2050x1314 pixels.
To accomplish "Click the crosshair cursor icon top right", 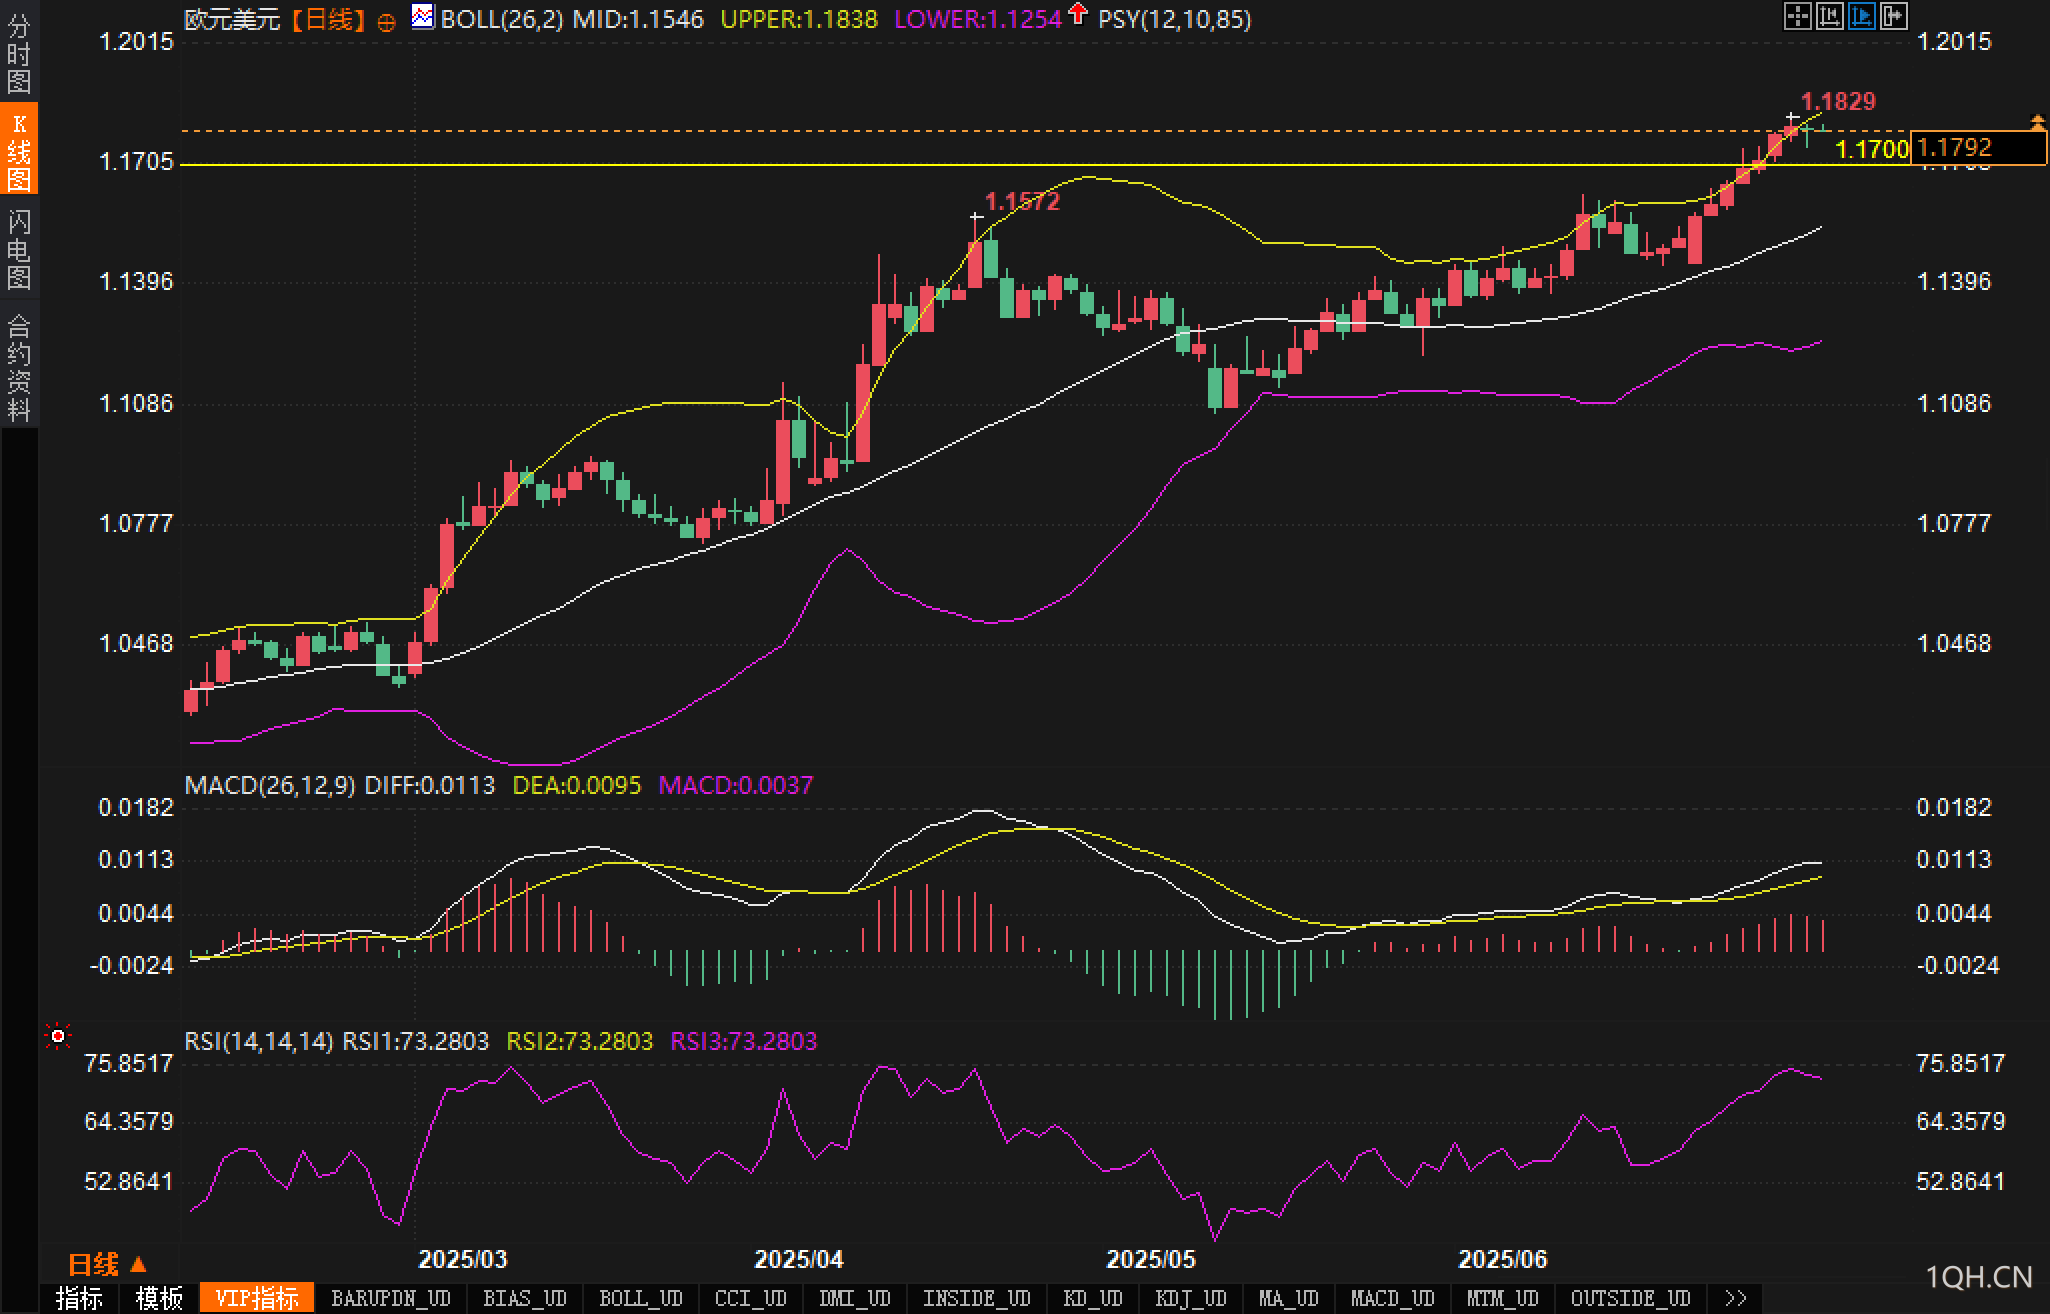I will click(1797, 16).
